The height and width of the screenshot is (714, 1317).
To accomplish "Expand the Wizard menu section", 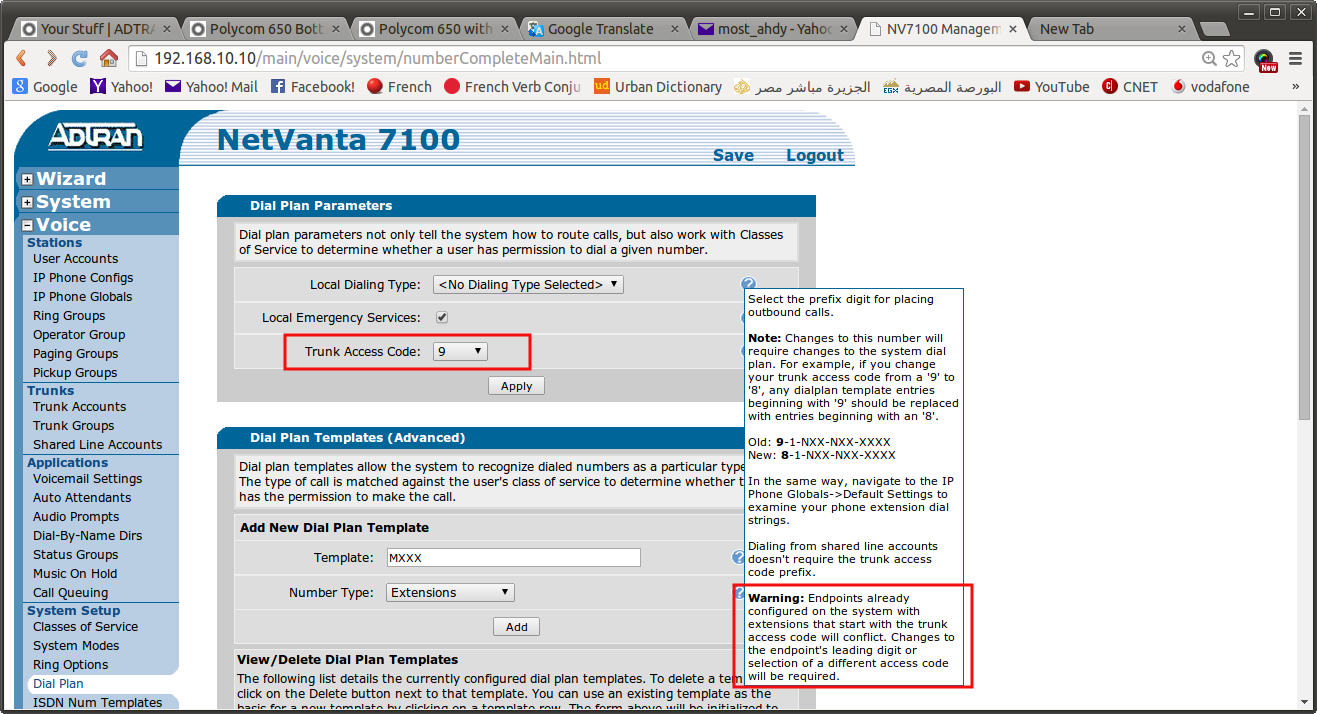I will click(x=28, y=179).
